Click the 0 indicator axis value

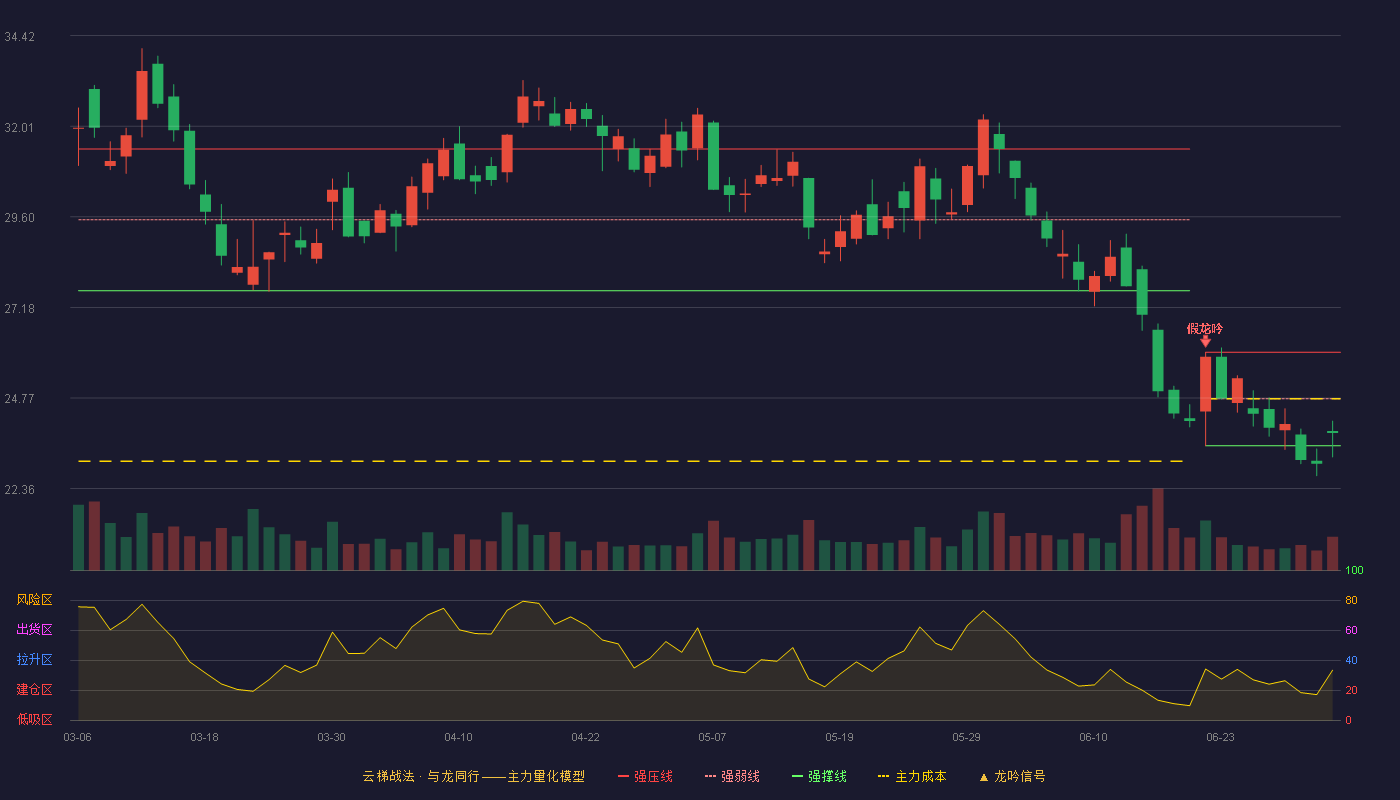[1348, 720]
